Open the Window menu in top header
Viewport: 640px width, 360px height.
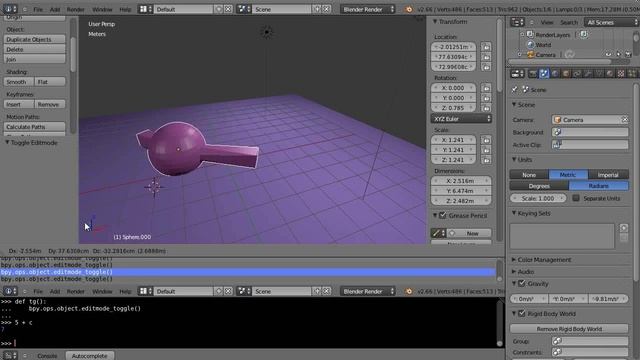102,9
